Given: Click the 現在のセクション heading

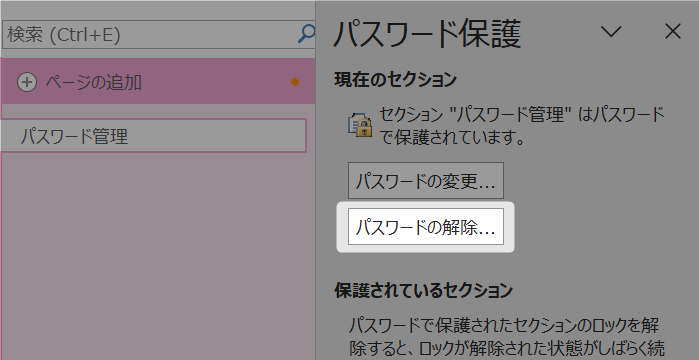Looking at the screenshot, I should pos(395,80).
